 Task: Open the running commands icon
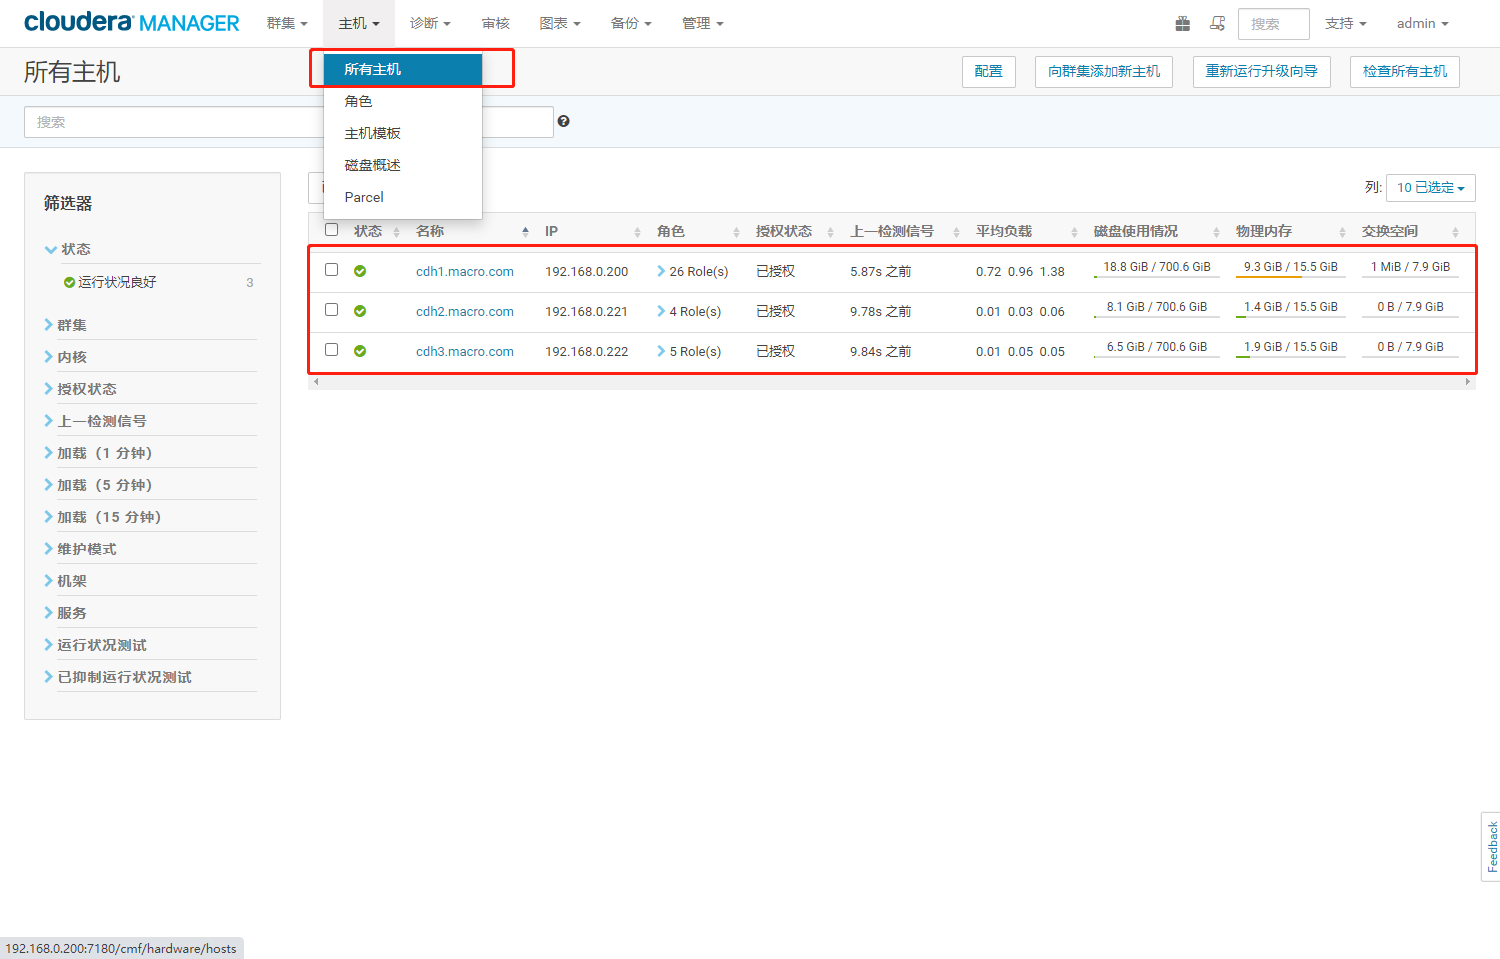point(1217,23)
